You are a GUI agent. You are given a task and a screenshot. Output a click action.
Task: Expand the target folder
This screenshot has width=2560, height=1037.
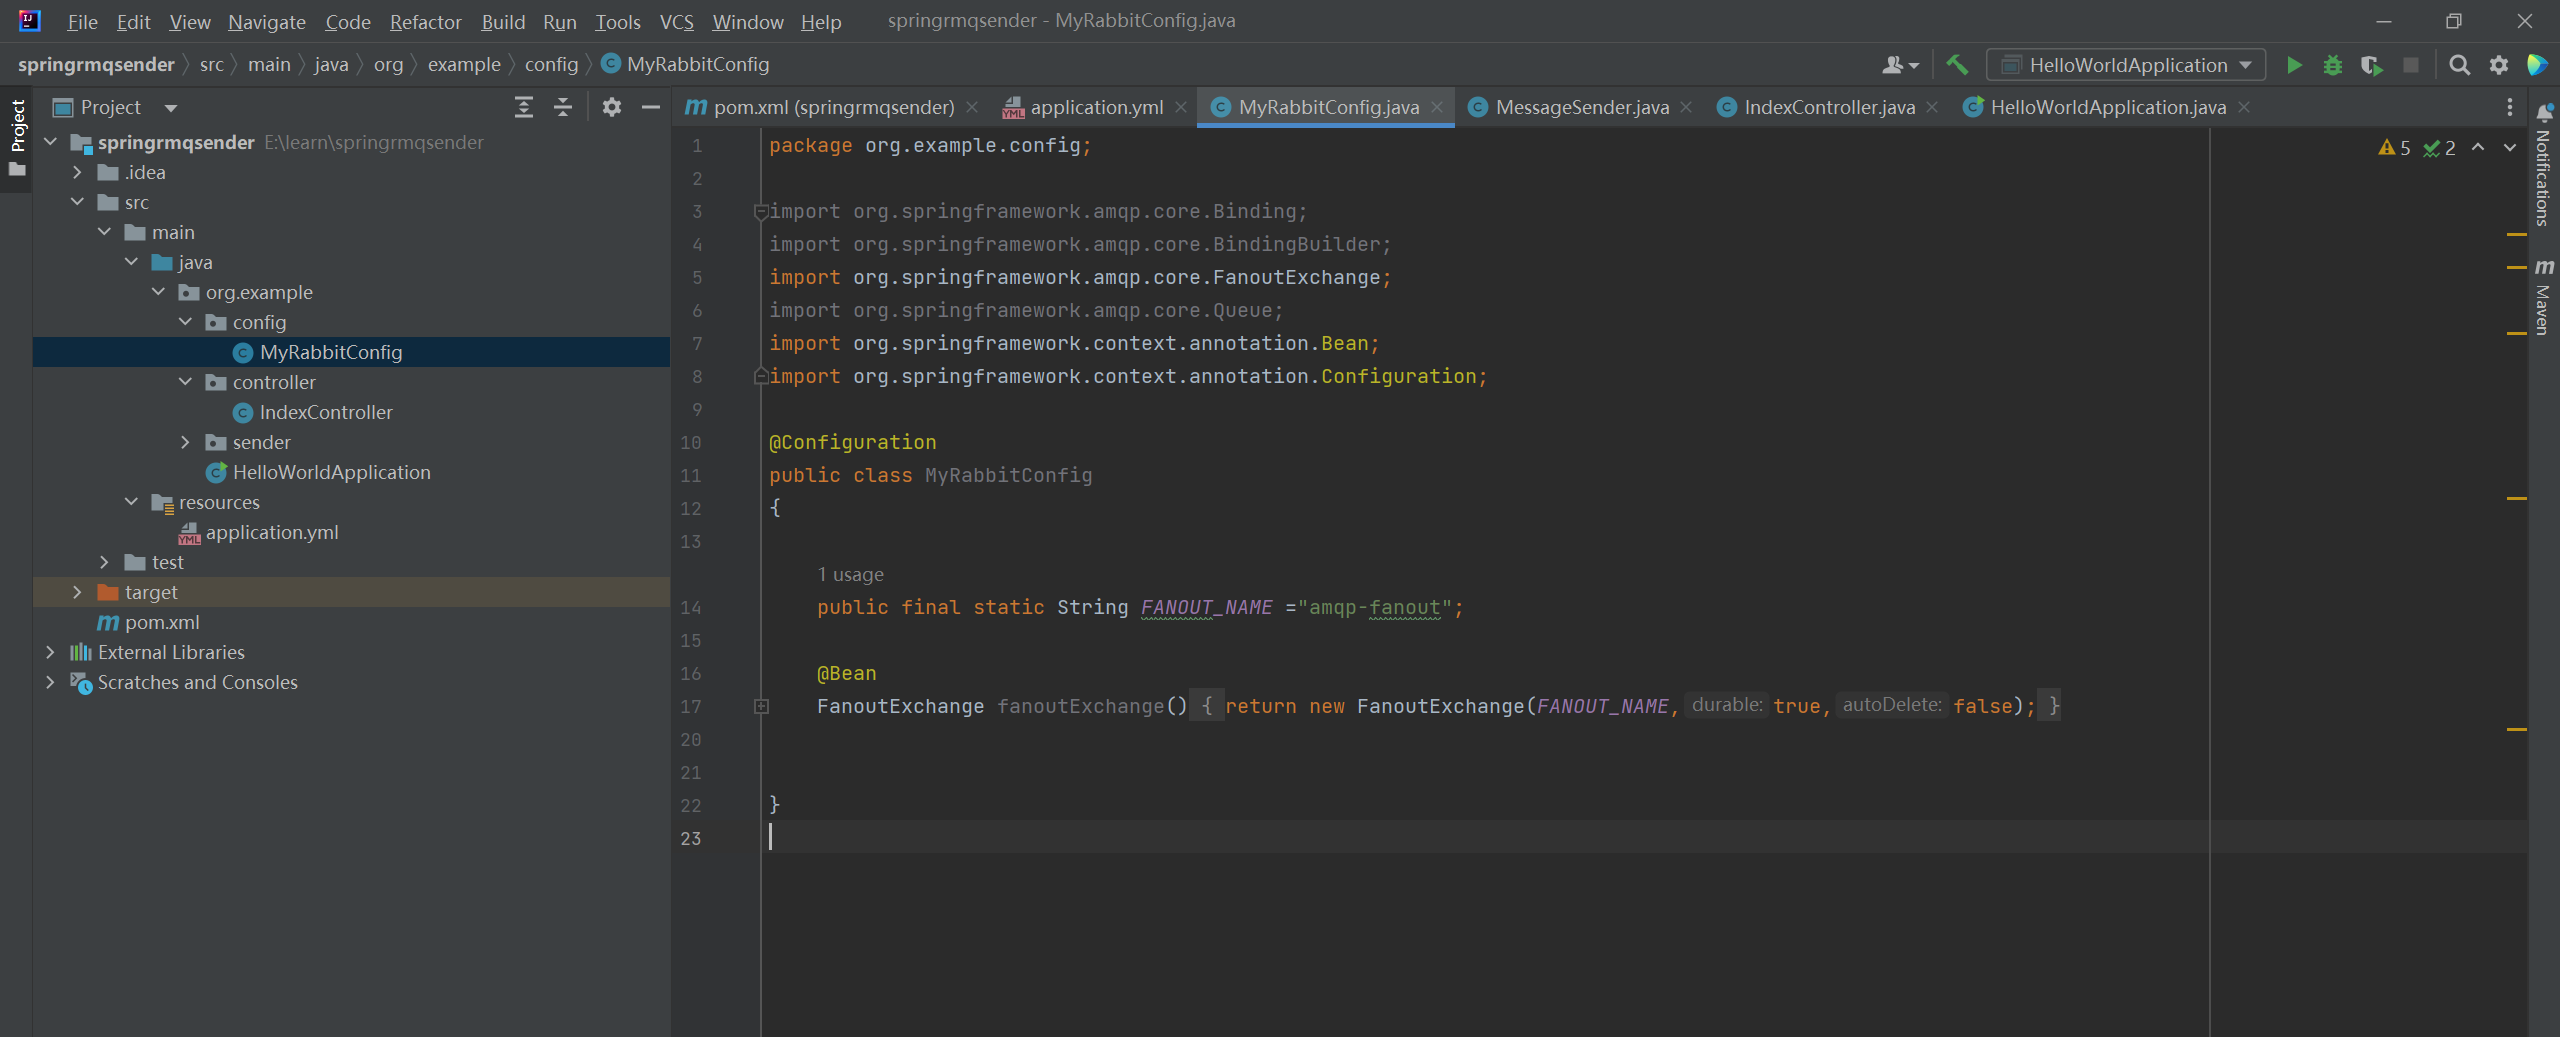point(77,592)
